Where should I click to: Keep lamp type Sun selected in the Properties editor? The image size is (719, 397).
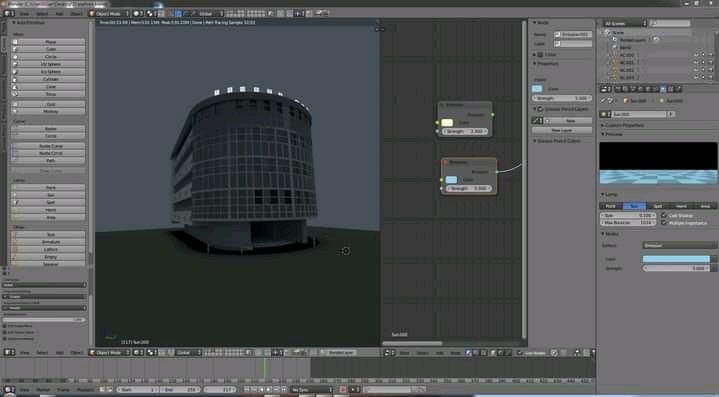coord(634,206)
